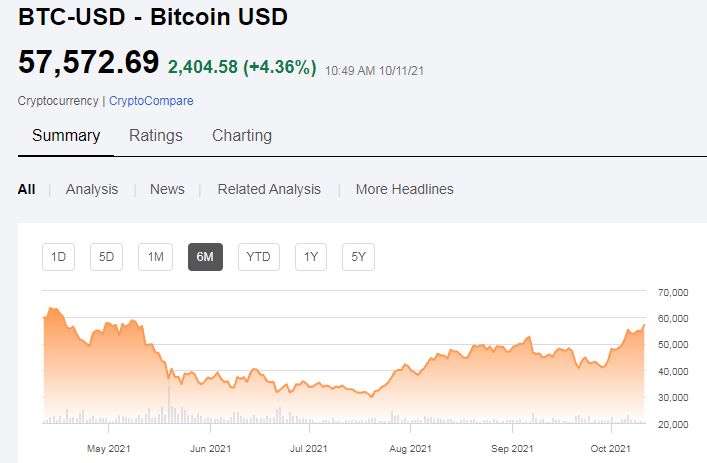707x463 pixels.
Task: Select the 1Y chart range
Action: (x=310, y=257)
